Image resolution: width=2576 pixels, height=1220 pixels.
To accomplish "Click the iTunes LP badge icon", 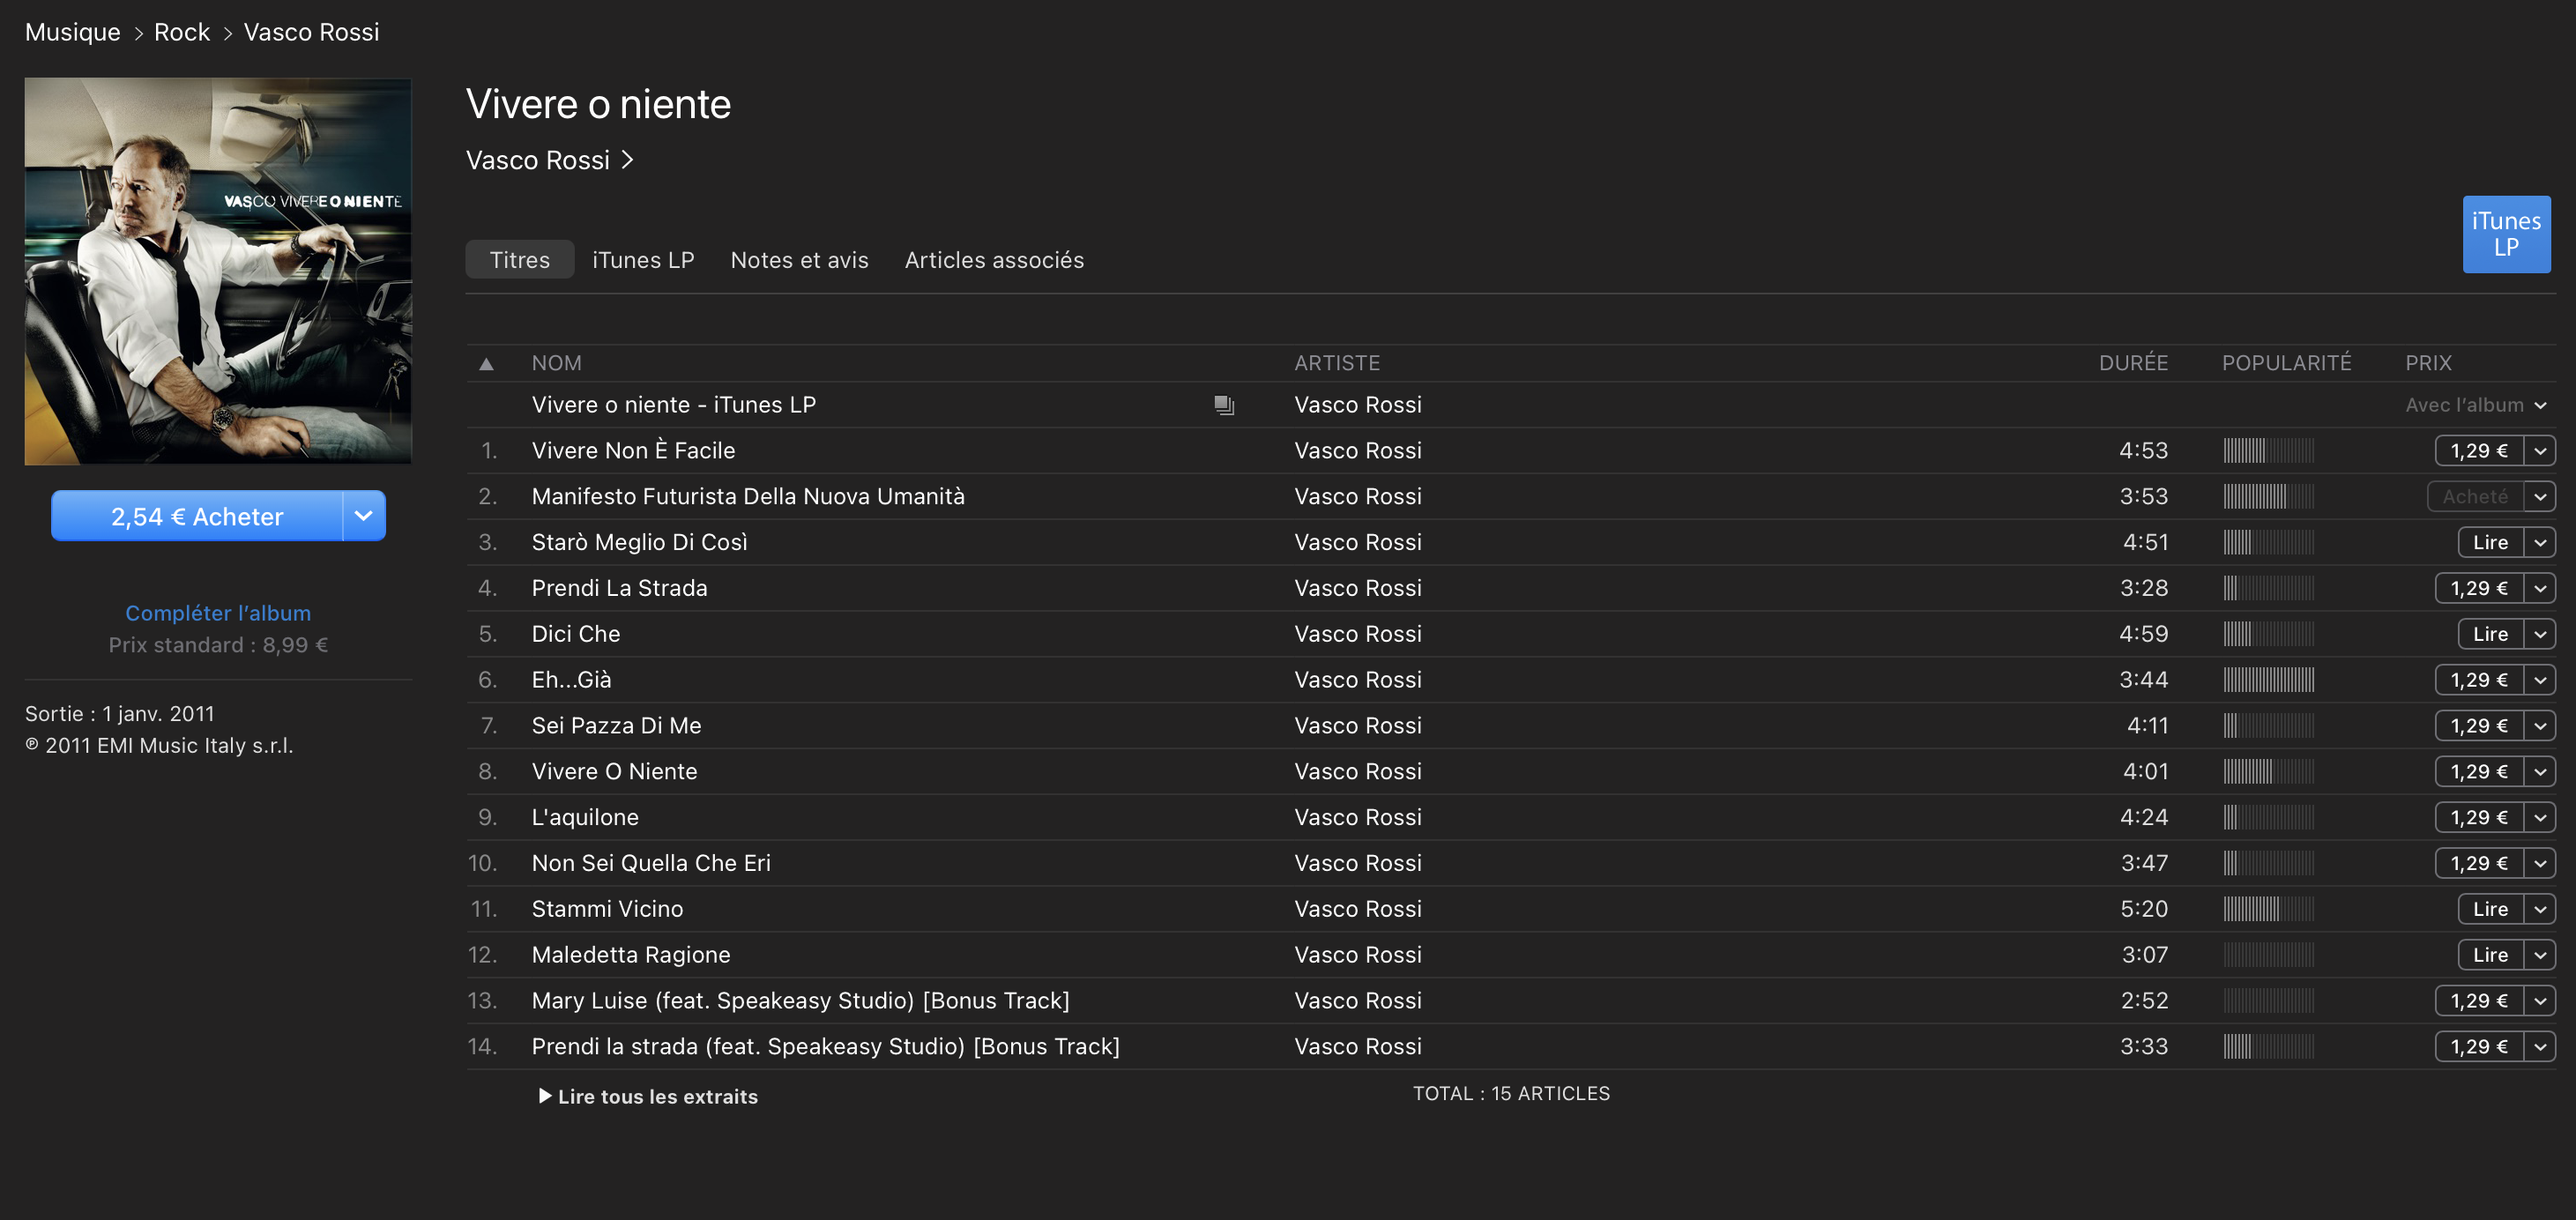I will click(2505, 234).
